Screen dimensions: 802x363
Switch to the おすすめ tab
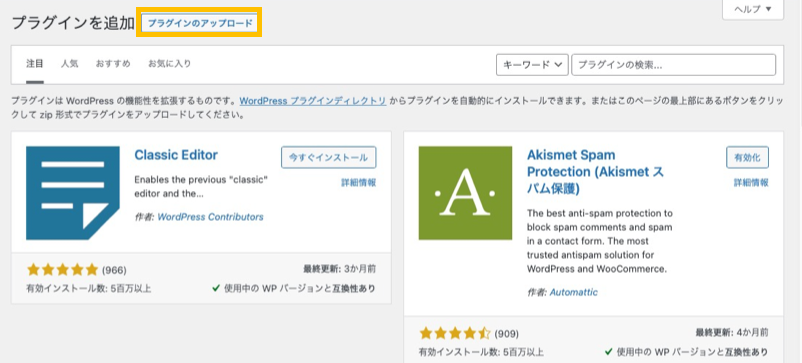click(113, 64)
